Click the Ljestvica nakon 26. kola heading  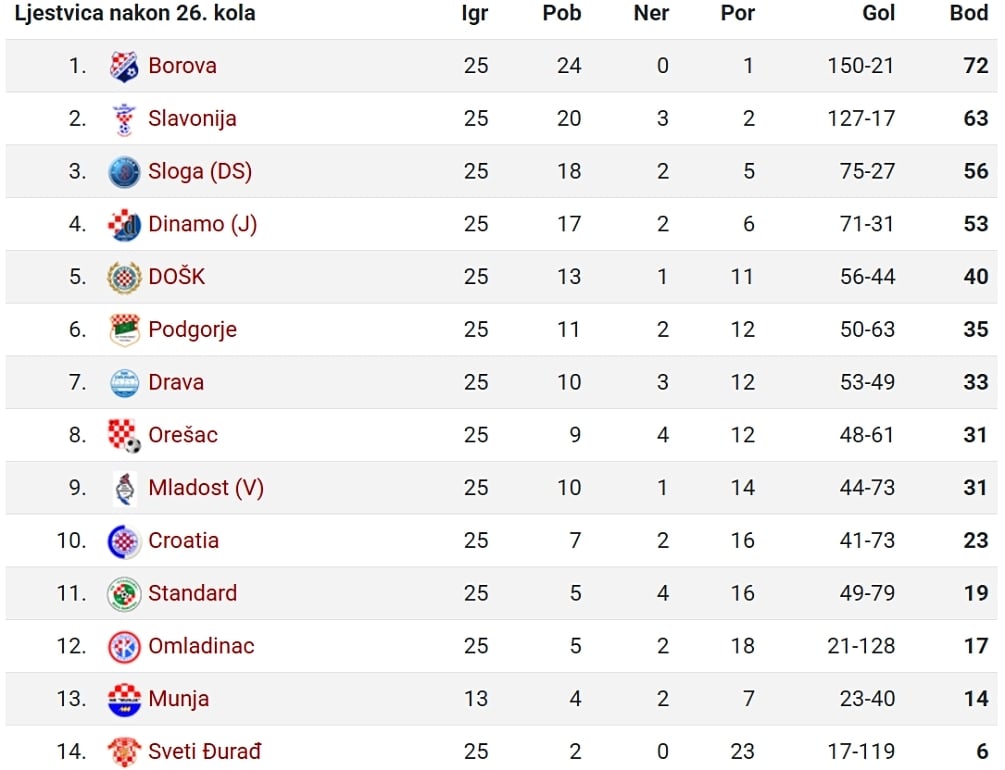[x=135, y=13]
